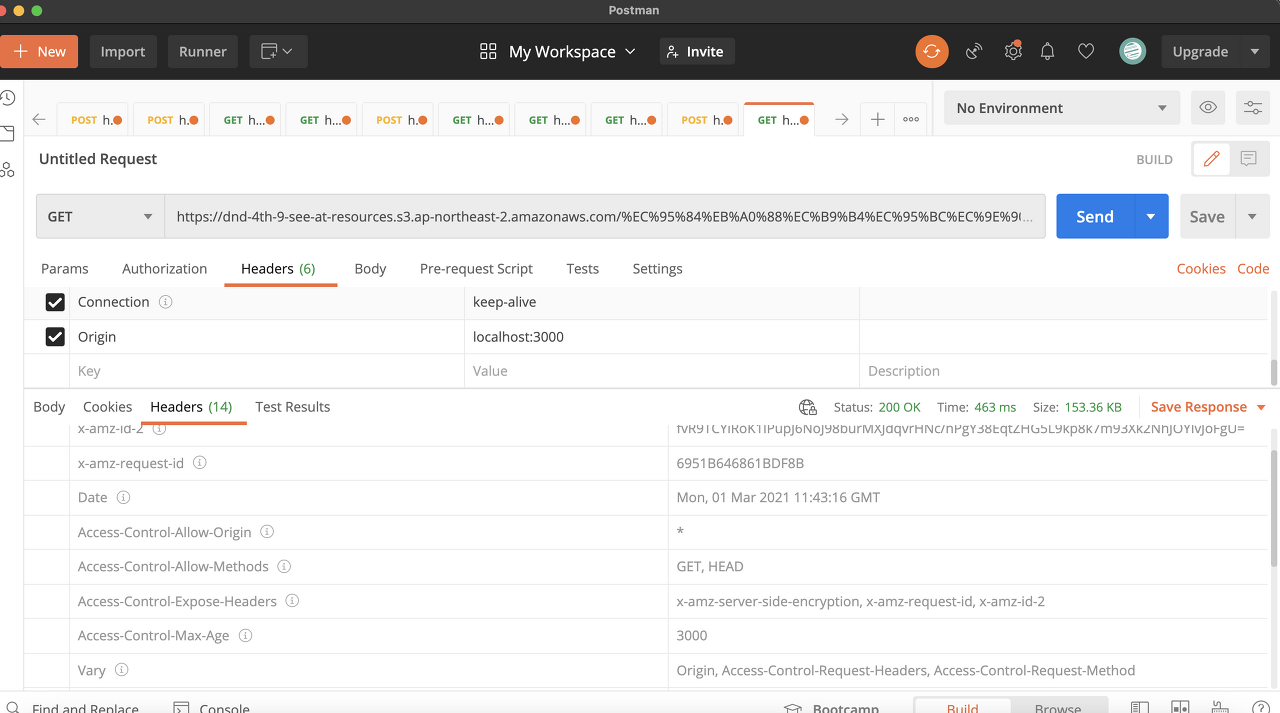Image resolution: width=1280 pixels, height=713 pixels.
Task: Open the Save Response dropdown
Action: [1209, 407]
